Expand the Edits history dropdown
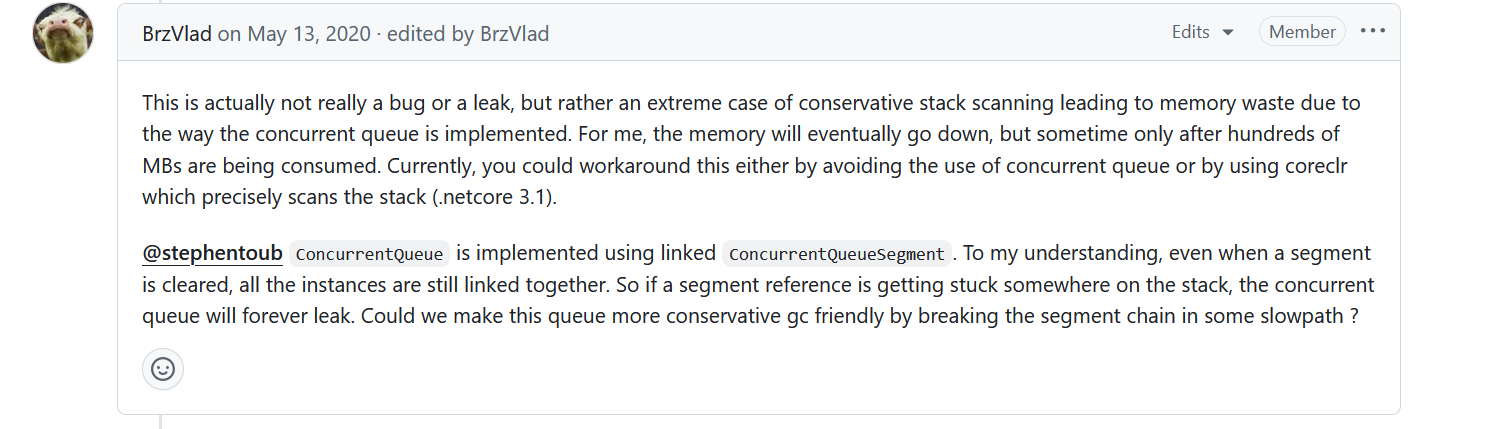 point(1202,32)
